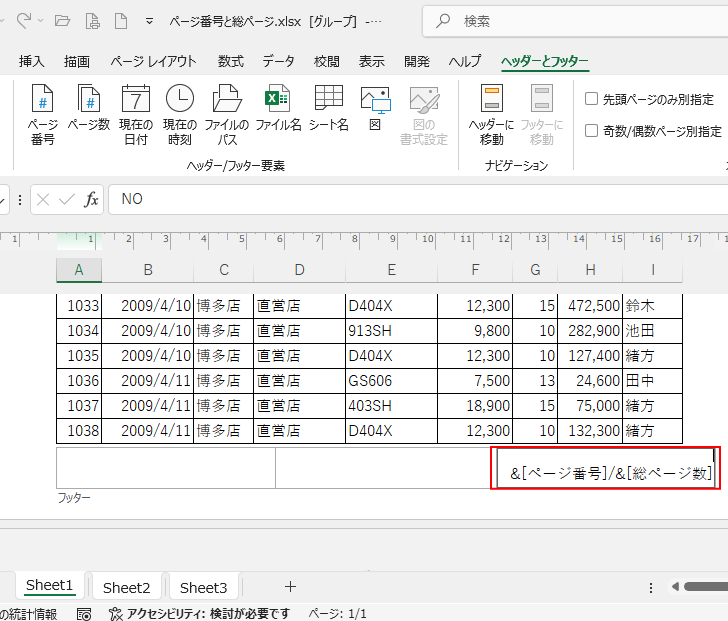Click cell with 472,500
Screen dimensions: 728x621
[x=590, y=306]
